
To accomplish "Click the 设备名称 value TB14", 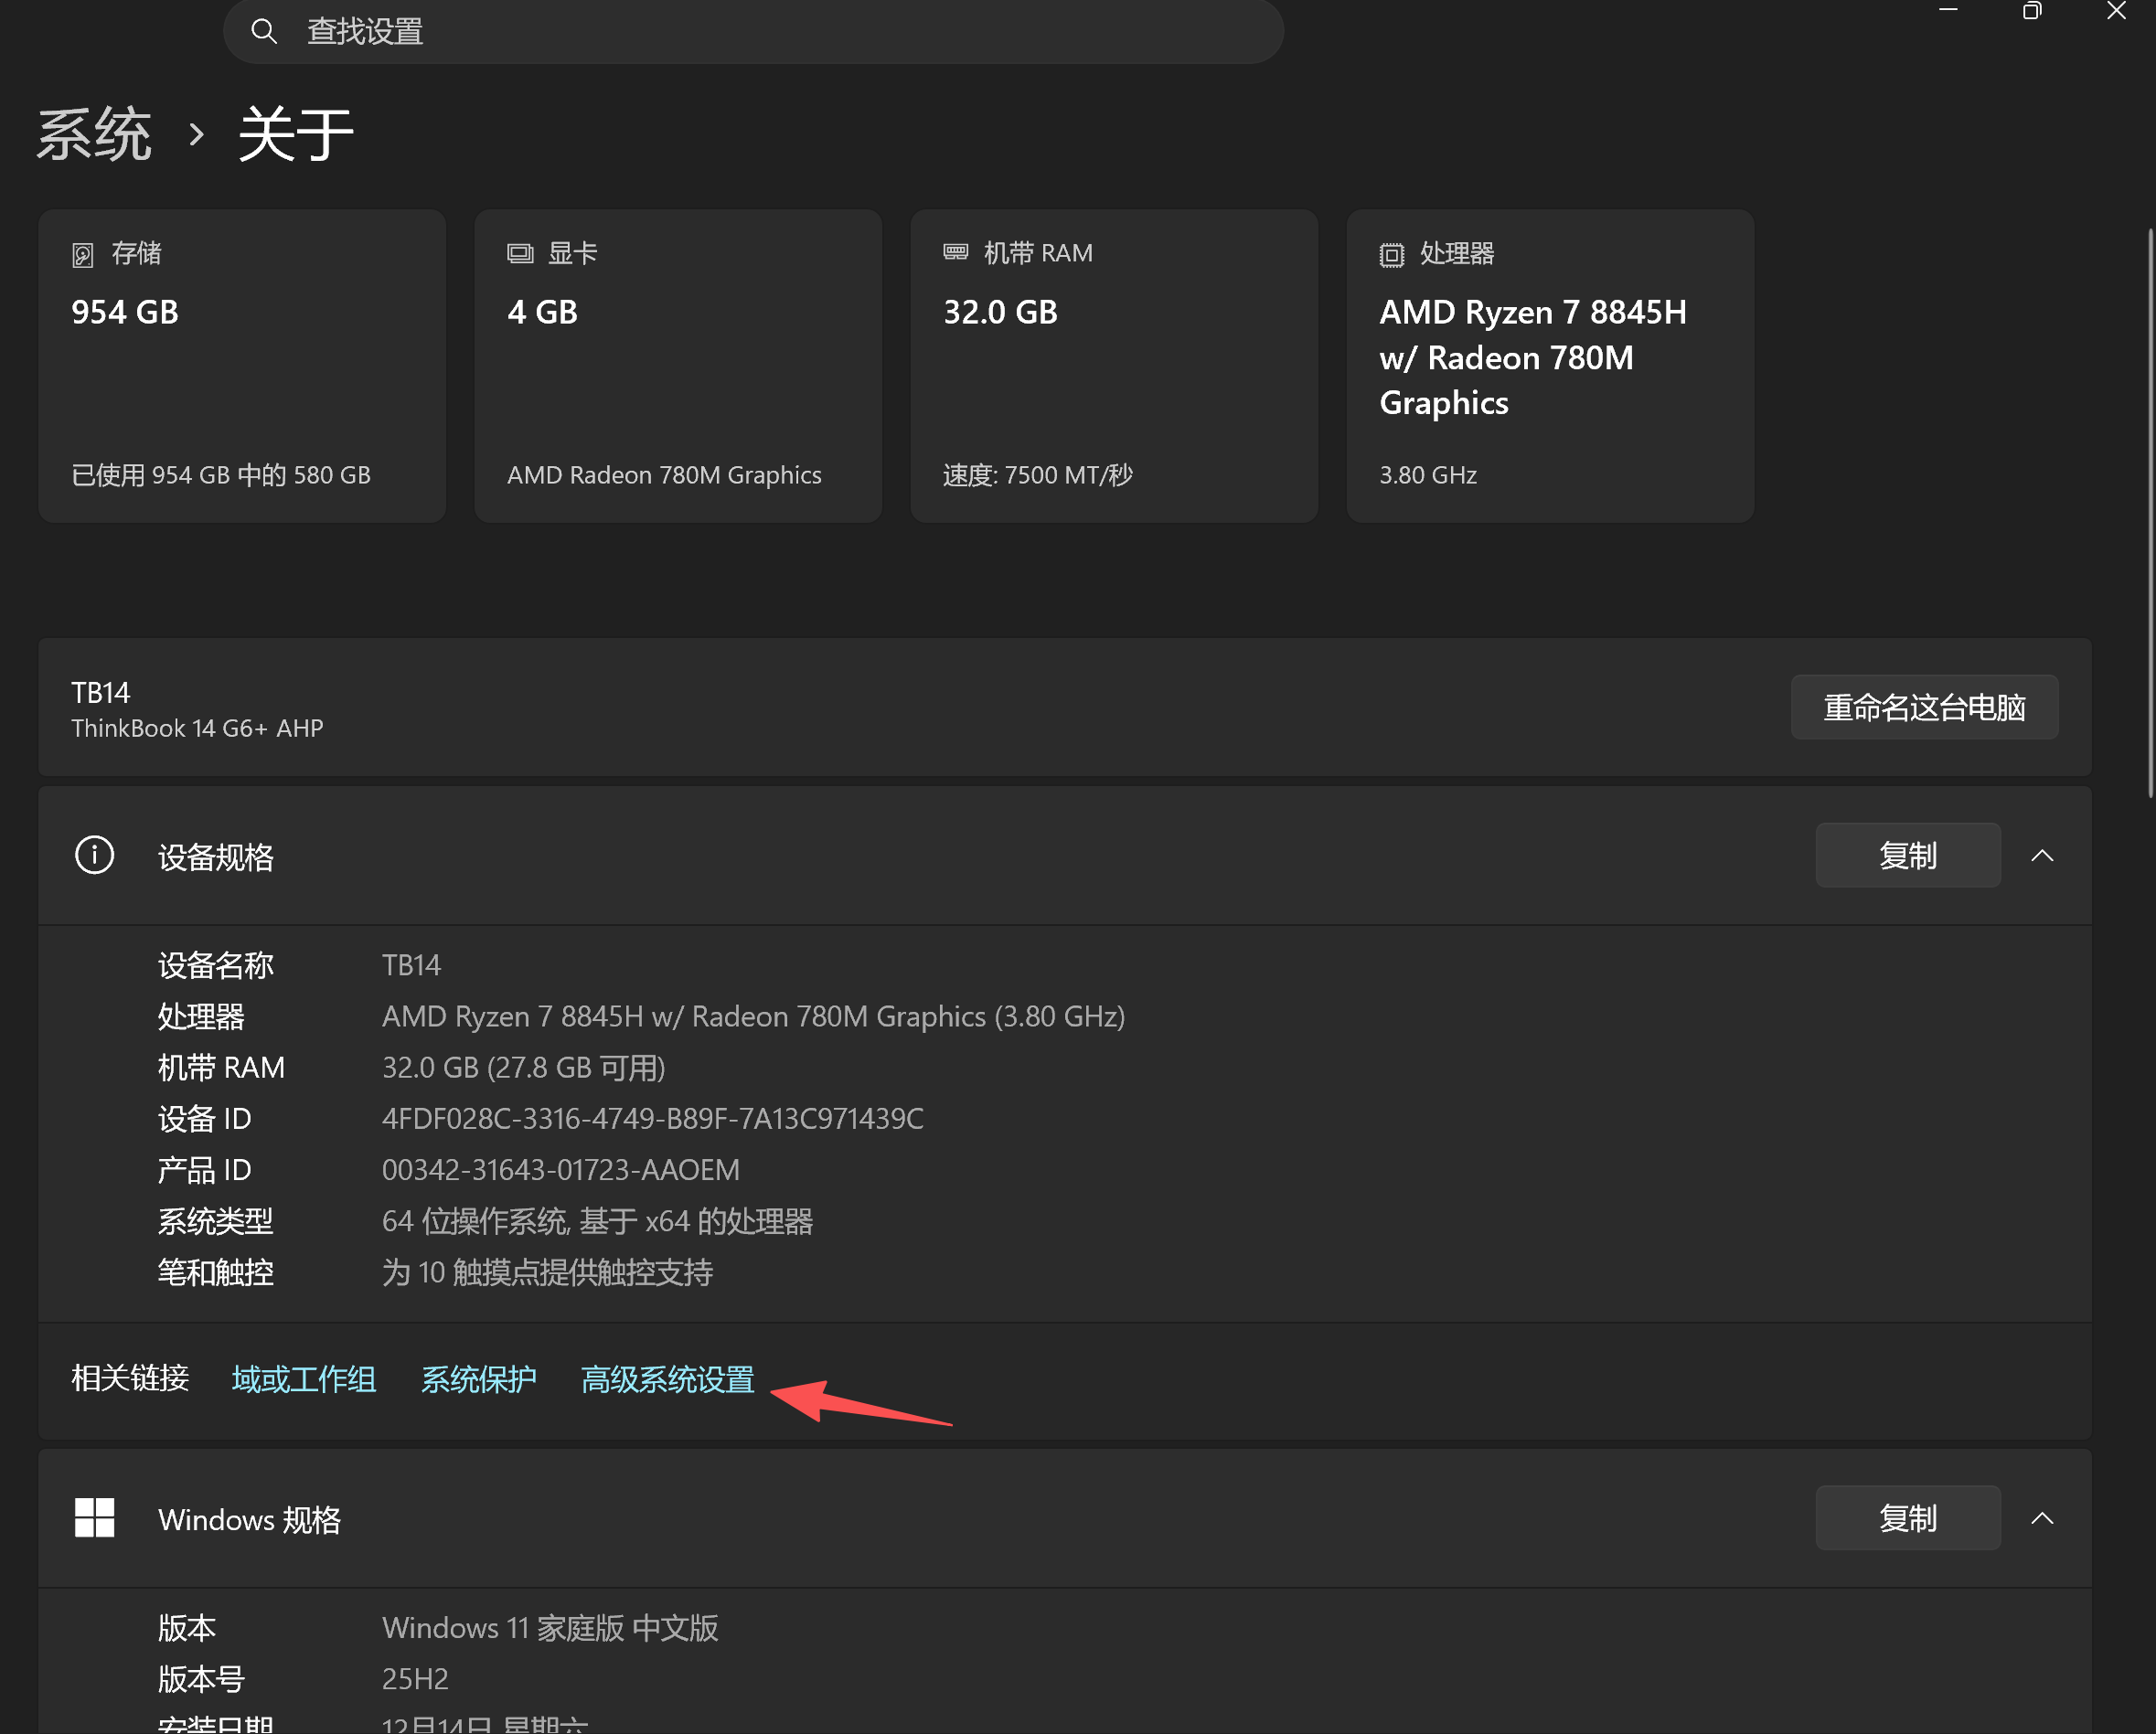I will click(411, 965).
